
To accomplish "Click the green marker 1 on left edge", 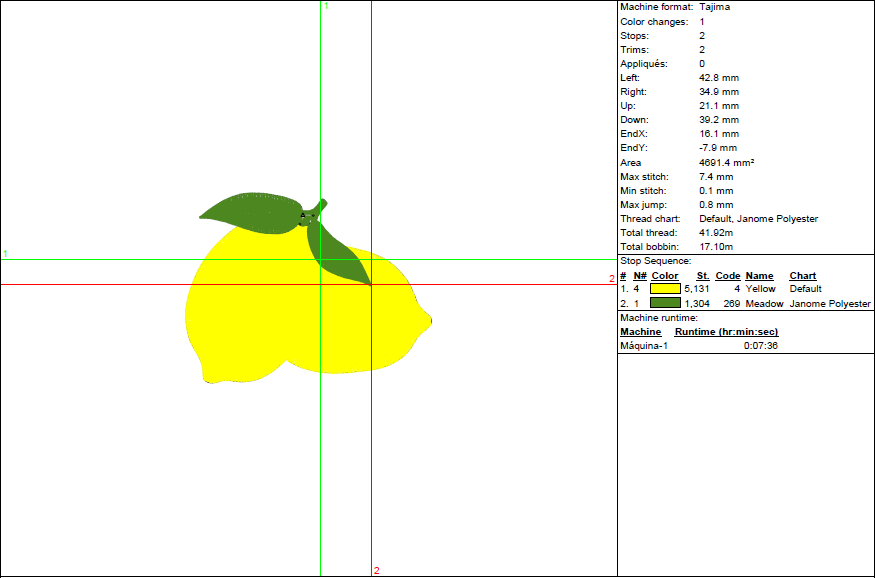I will coord(5,254).
